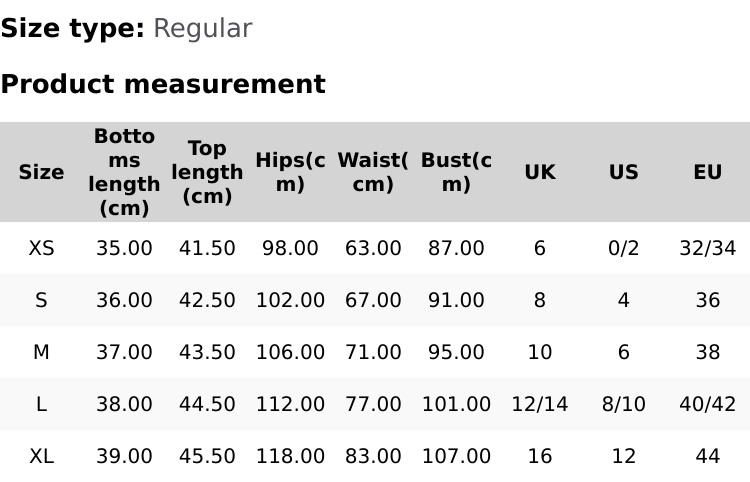Screen dimensions: 750x482
Task: Select the M size row label
Action: point(41,352)
